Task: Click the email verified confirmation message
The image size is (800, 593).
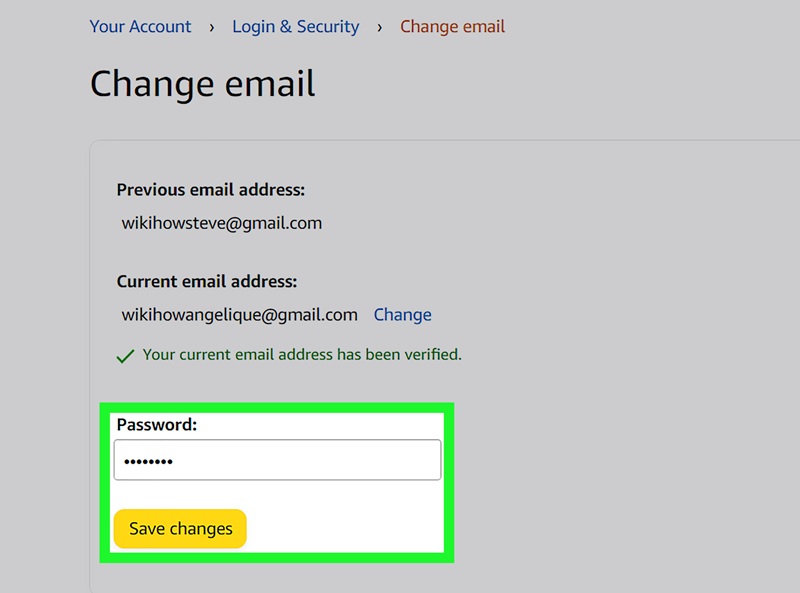Action: click(x=302, y=355)
